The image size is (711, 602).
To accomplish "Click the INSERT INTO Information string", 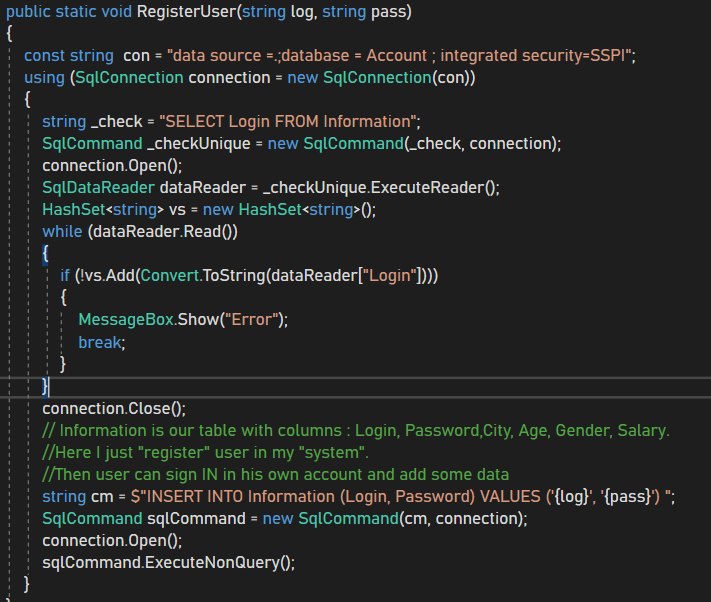I will 400,496.
